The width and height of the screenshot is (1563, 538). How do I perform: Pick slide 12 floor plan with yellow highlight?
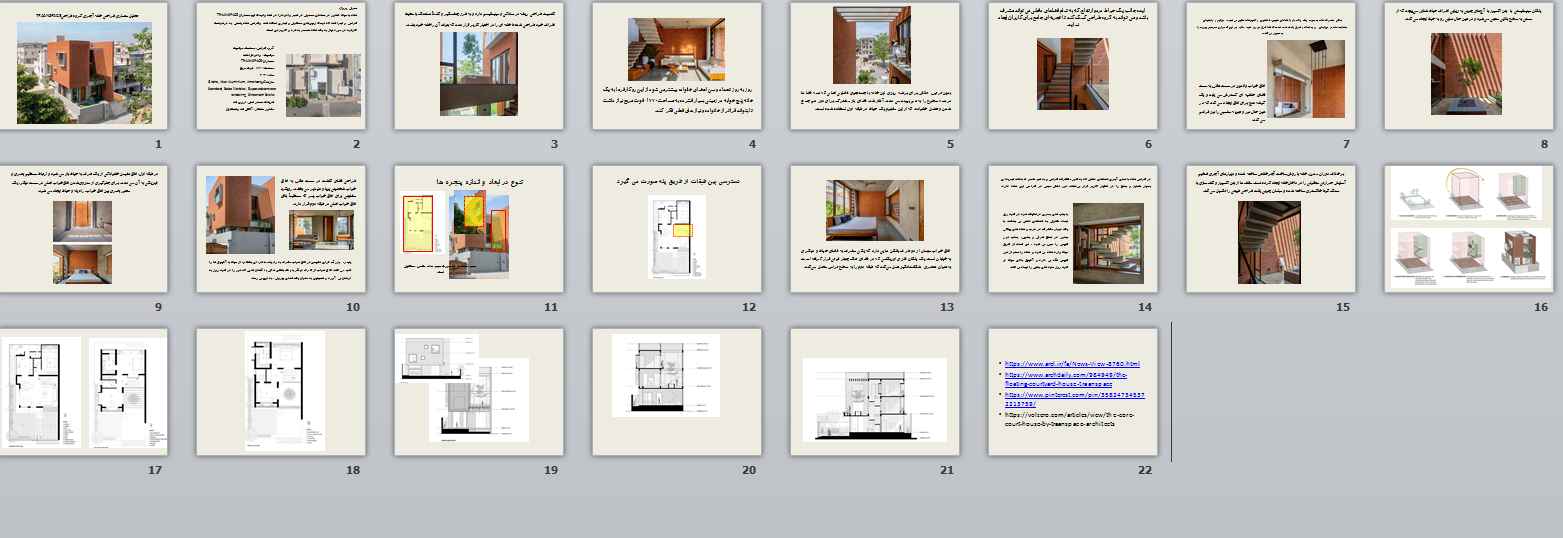coord(677,229)
